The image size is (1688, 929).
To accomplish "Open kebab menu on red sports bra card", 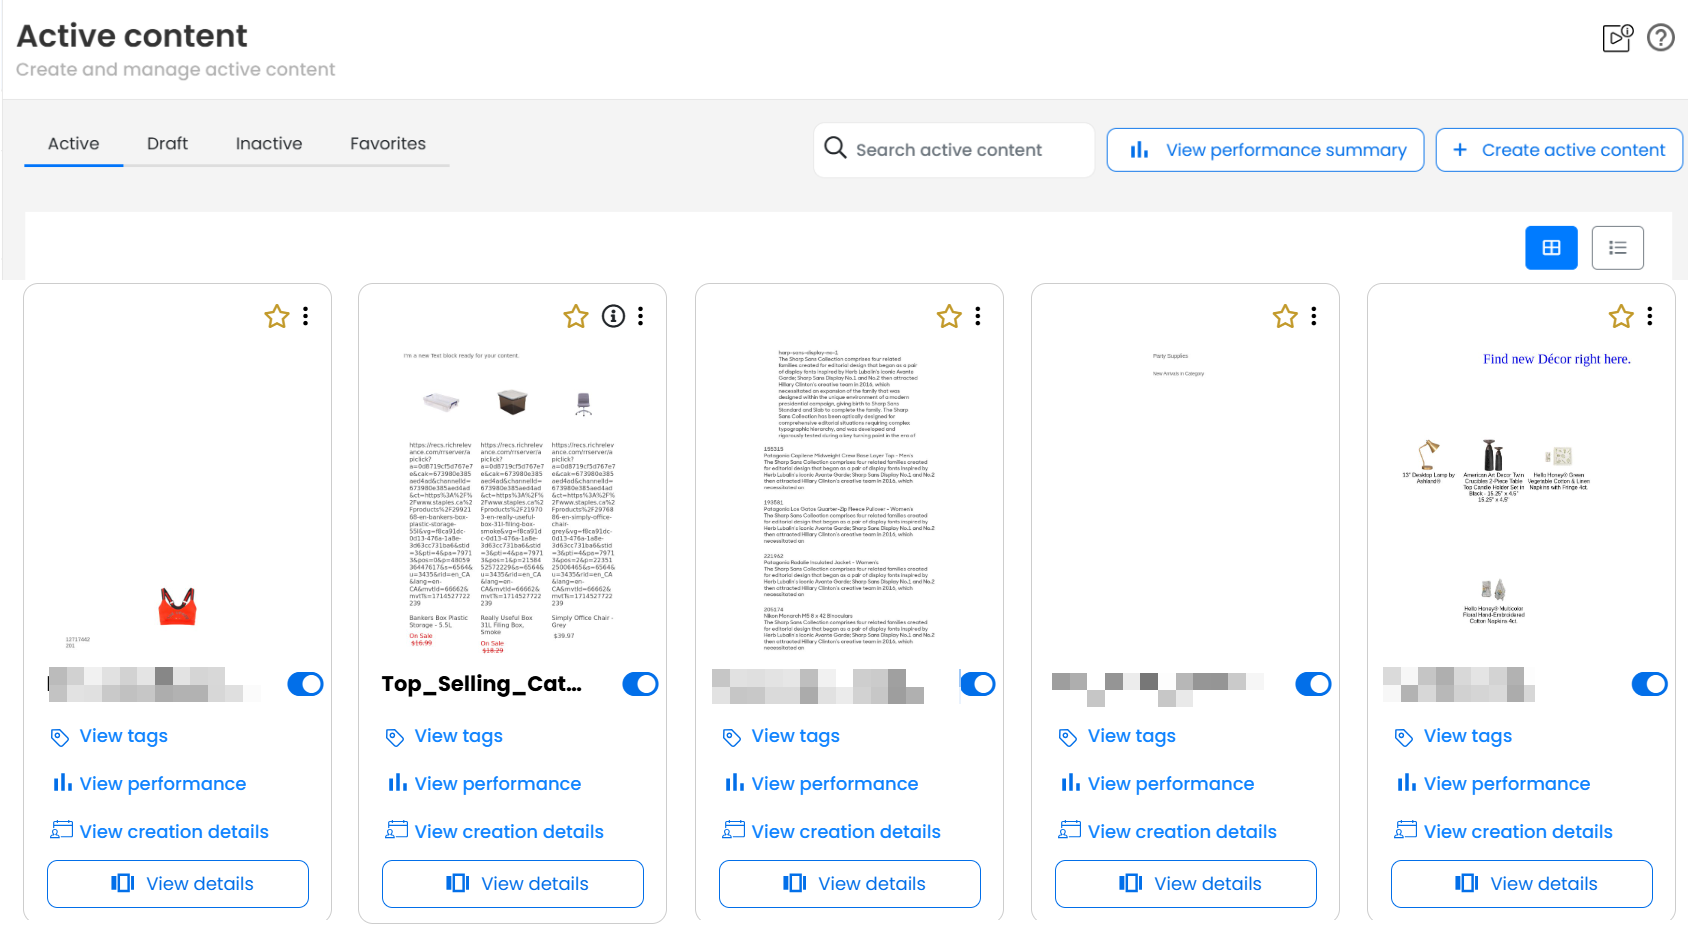I will [306, 316].
